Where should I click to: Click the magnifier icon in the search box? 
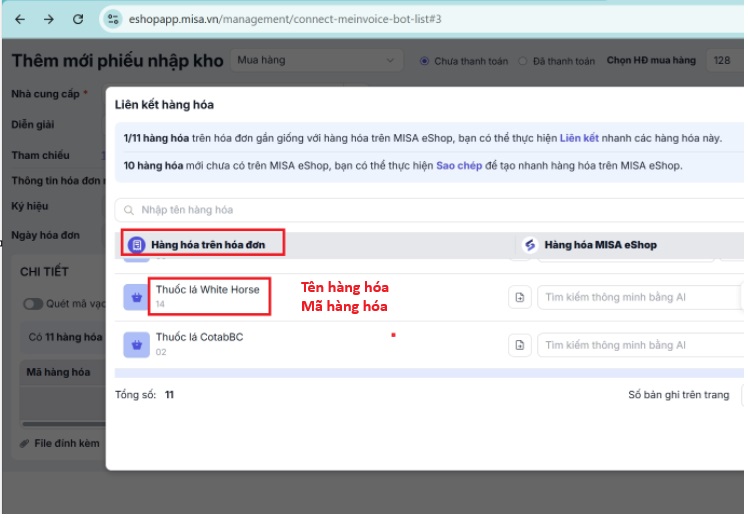[129, 210]
